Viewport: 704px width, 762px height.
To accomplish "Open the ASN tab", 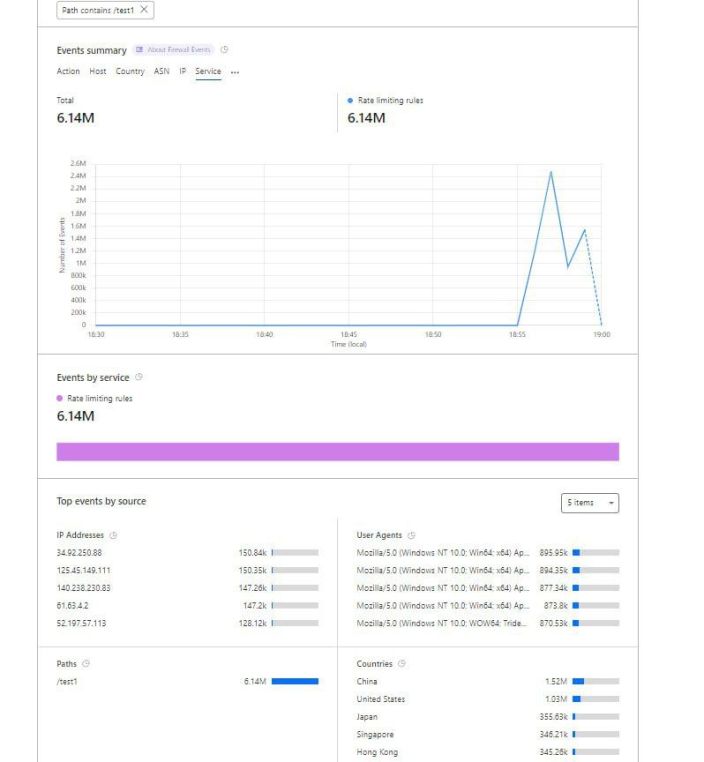I will 161,71.
